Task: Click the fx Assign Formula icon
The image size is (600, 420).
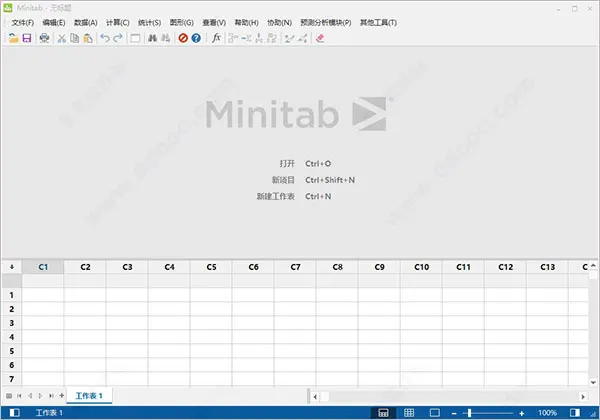Action: tap(216, 37)
